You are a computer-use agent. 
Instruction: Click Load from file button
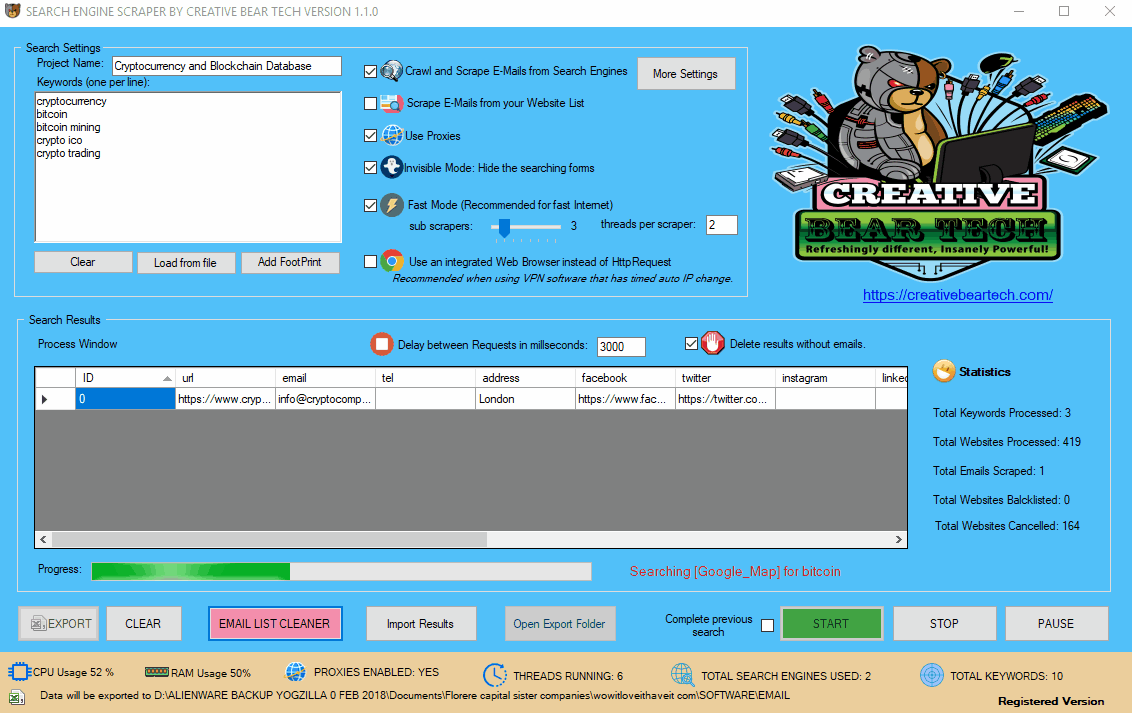tap(186, 263)
